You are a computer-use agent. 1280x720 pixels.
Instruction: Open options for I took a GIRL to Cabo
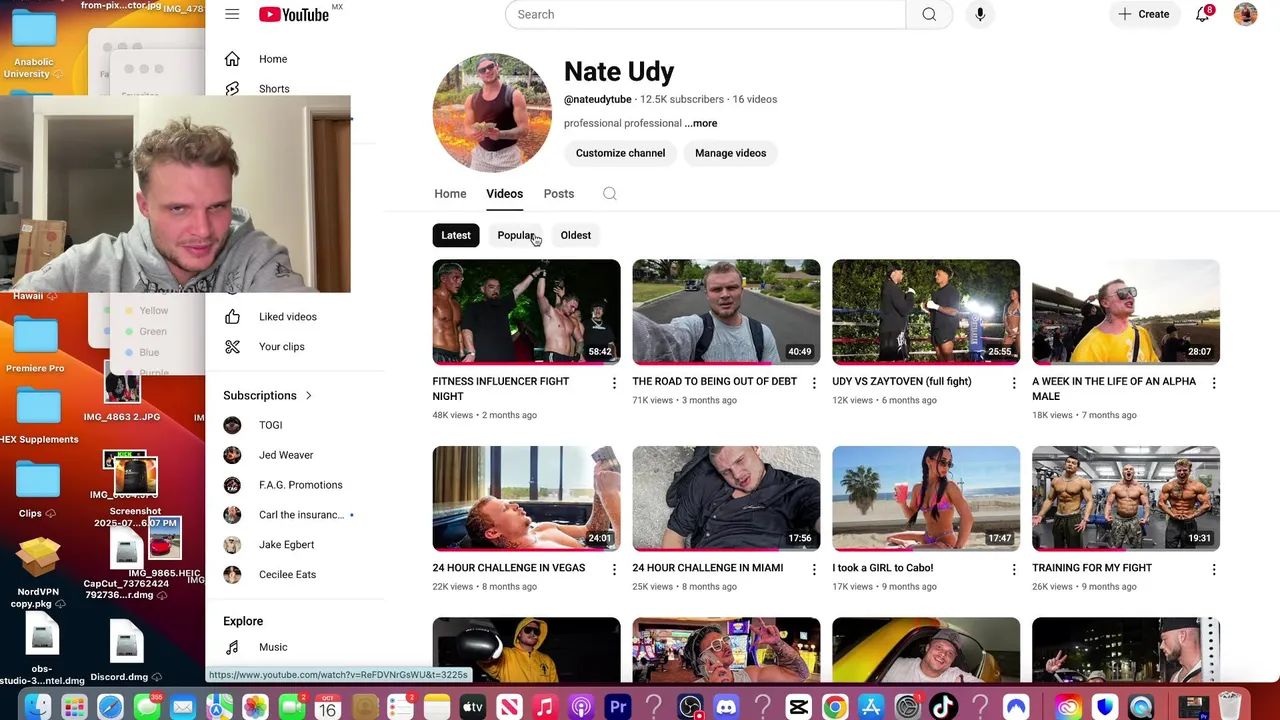(1014, 569)
